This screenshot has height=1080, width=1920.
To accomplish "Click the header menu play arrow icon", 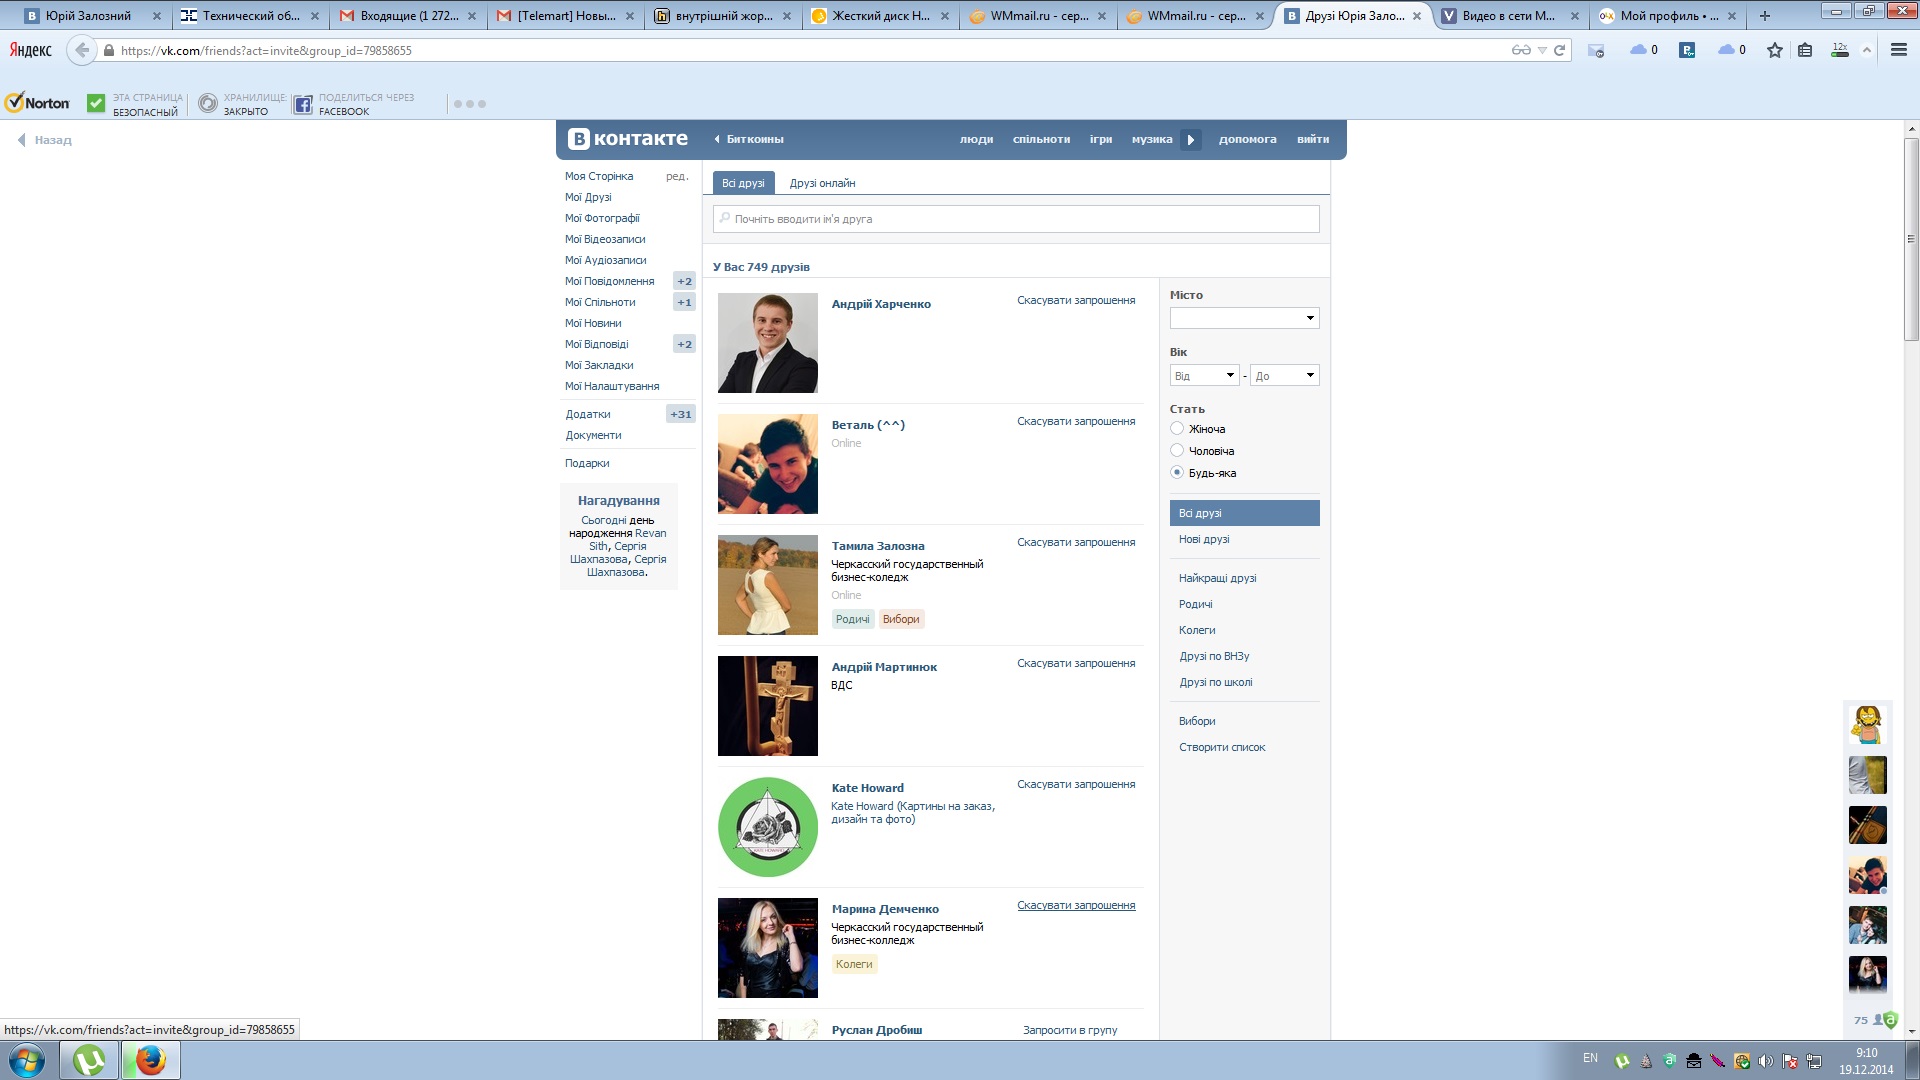I will pos(1190,140).
